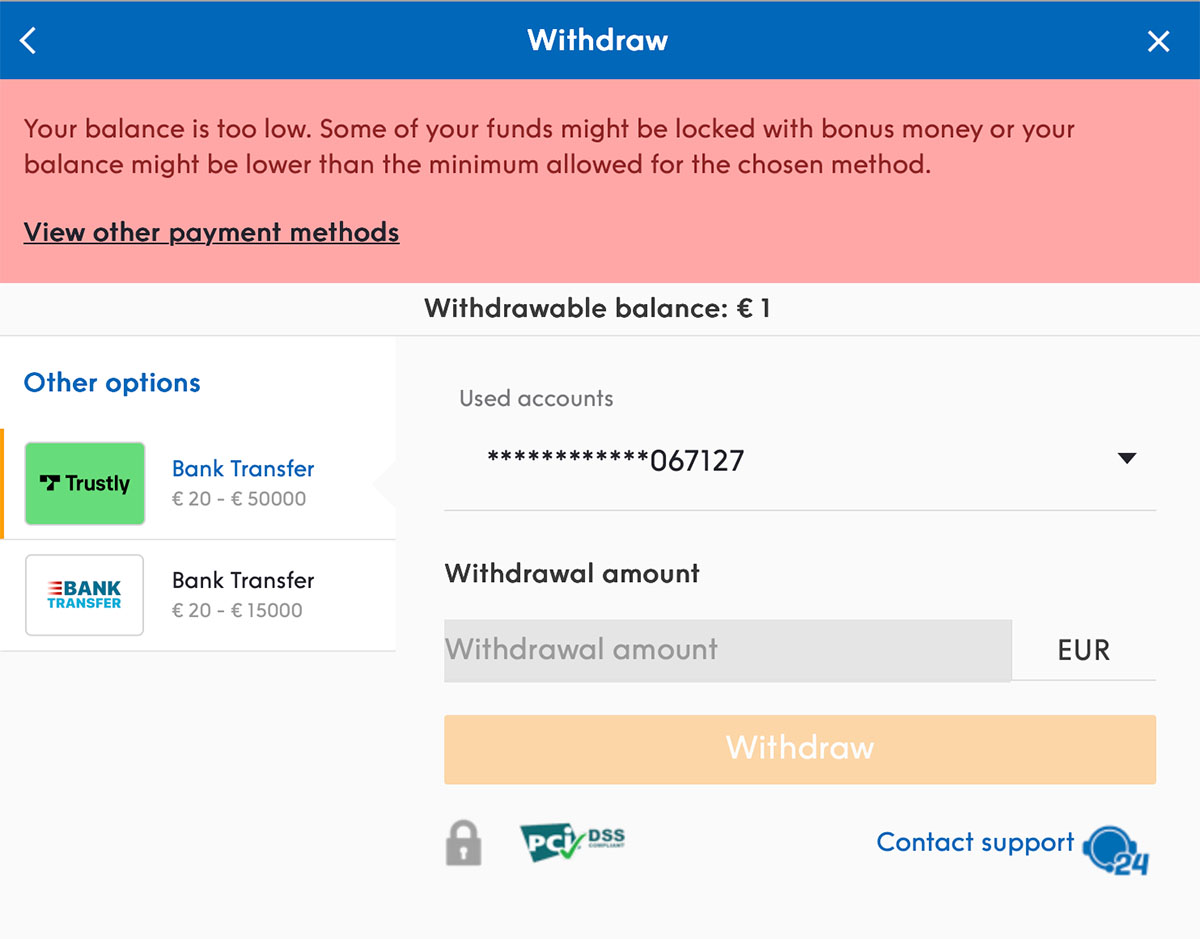1200x939 pixels.
Task: Click the Bank Transfer logo icon
Action: pos(85,595)
